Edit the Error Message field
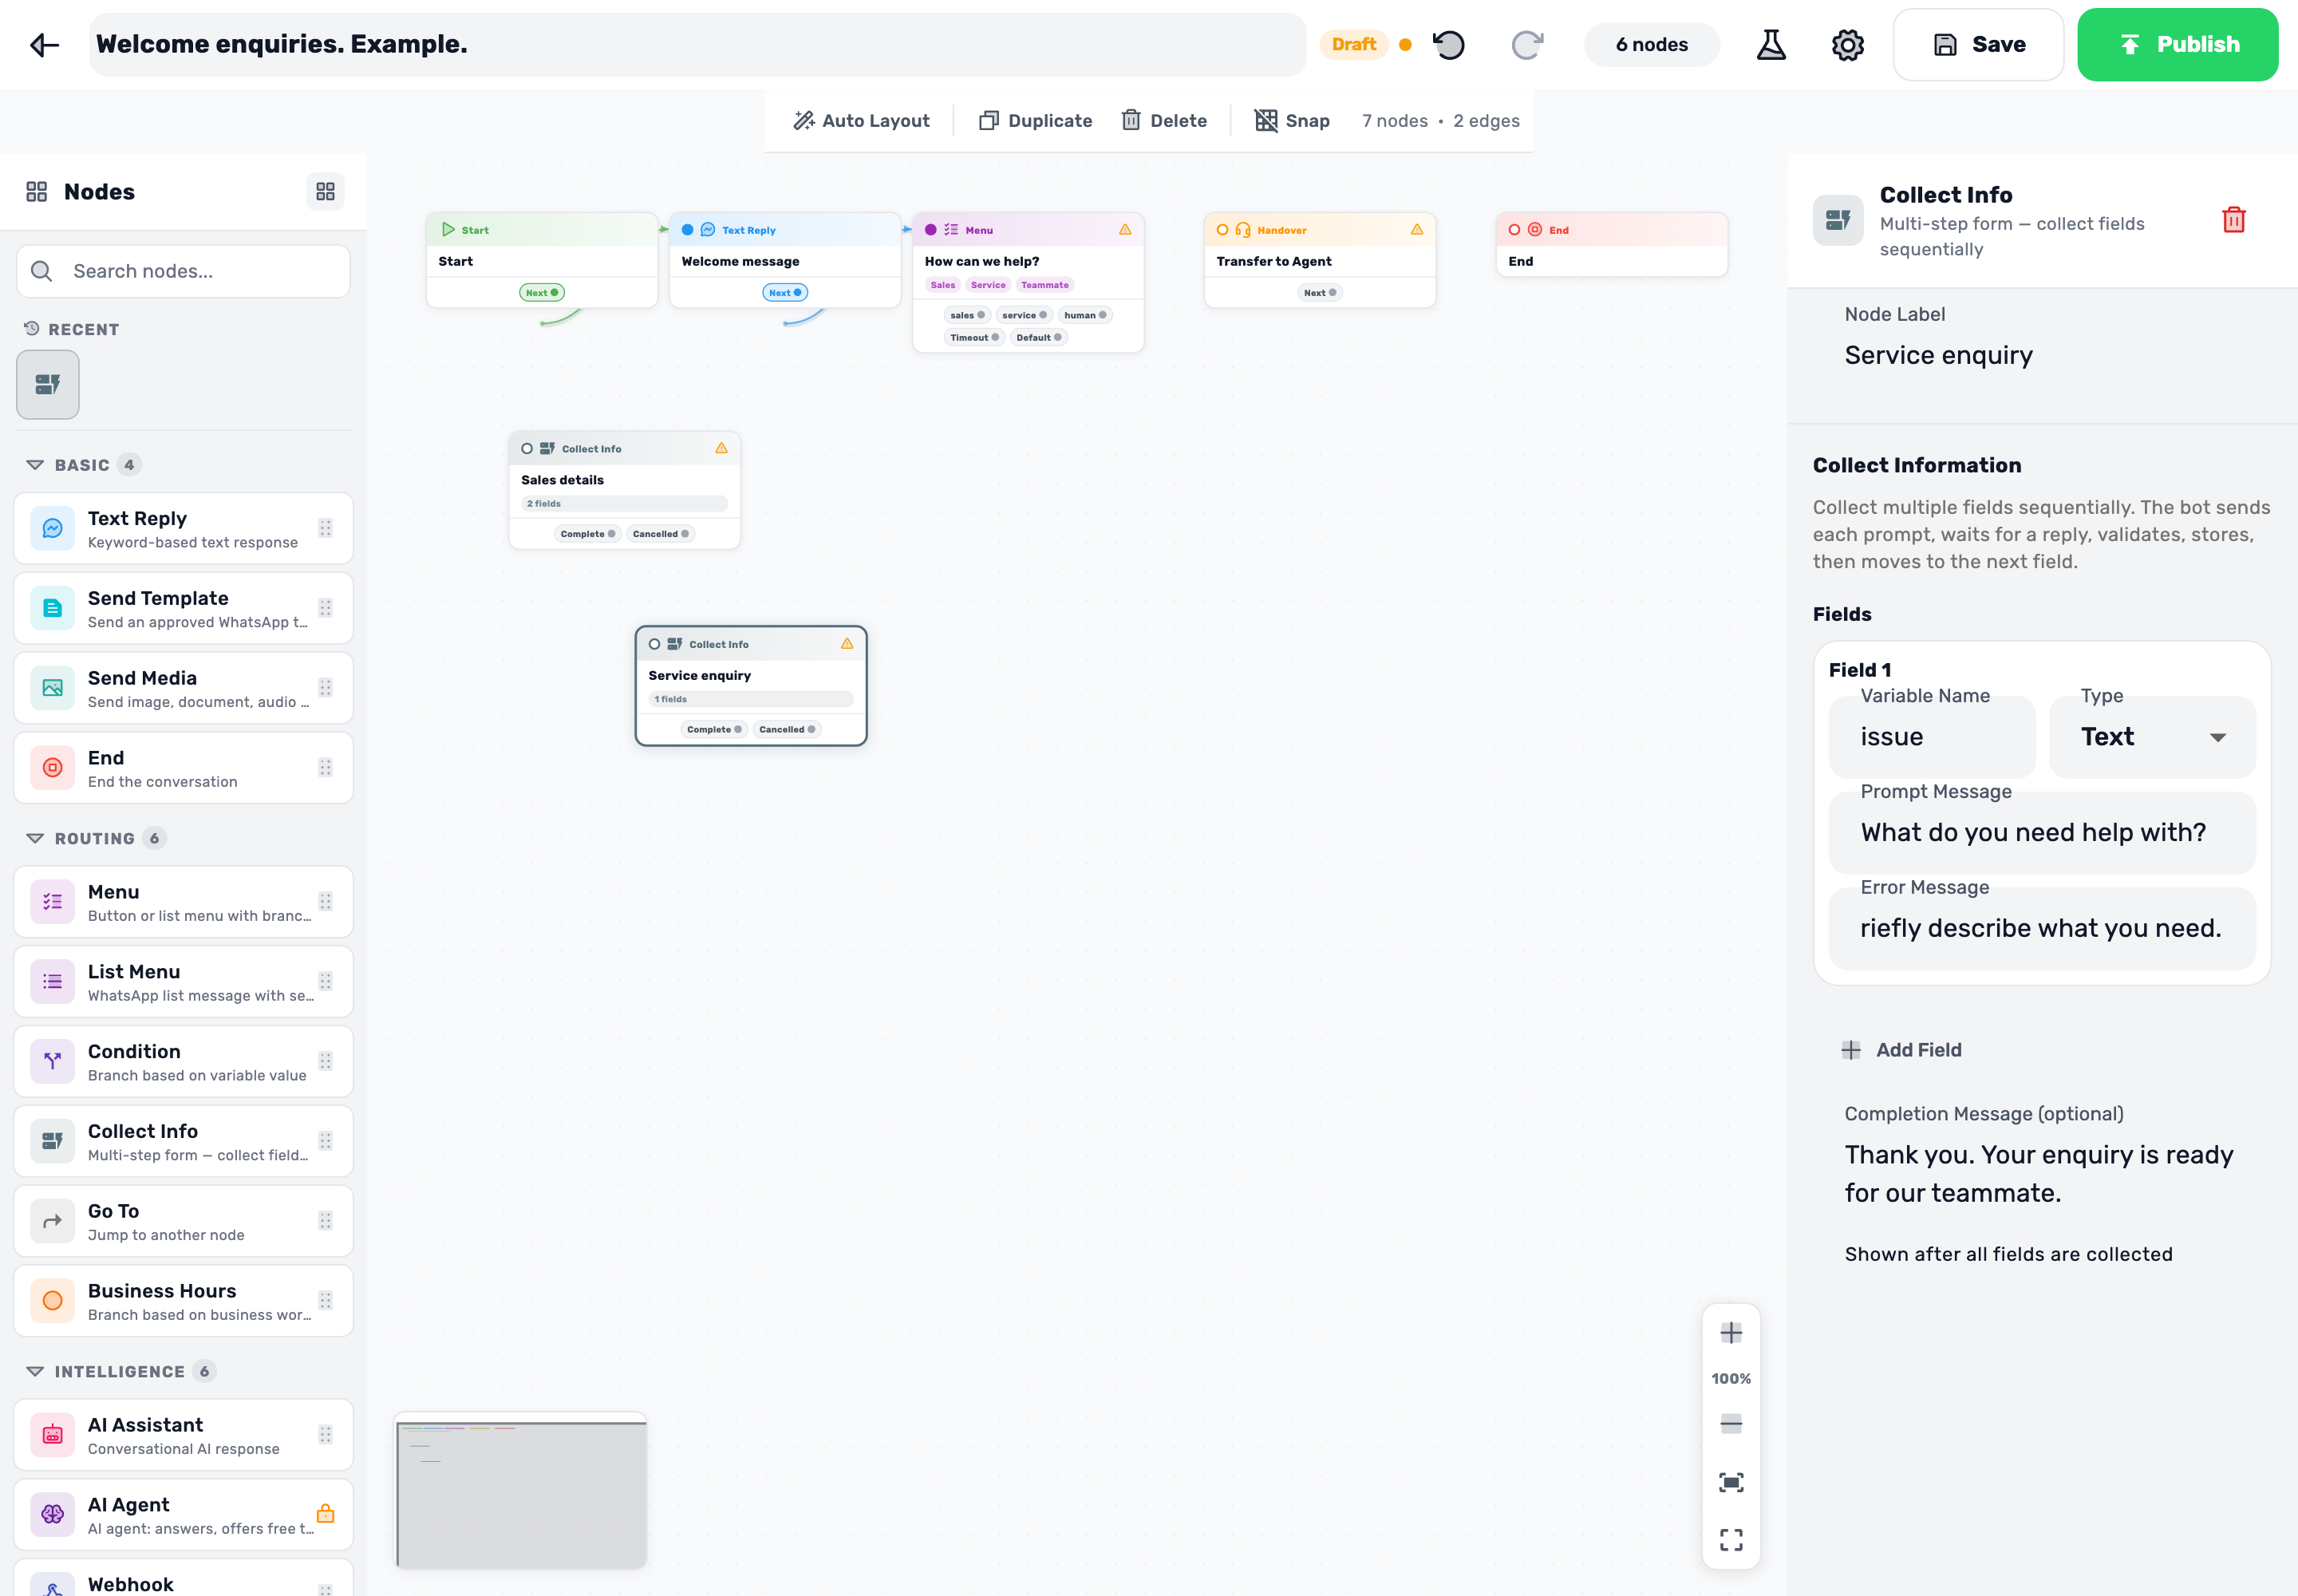 coord(2042,929)
